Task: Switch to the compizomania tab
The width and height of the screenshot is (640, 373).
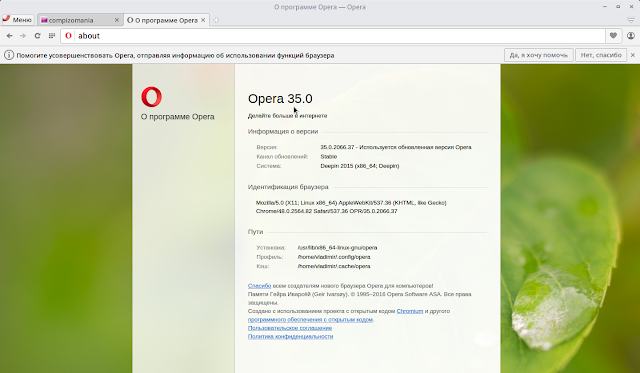Action: pos(80,20)
